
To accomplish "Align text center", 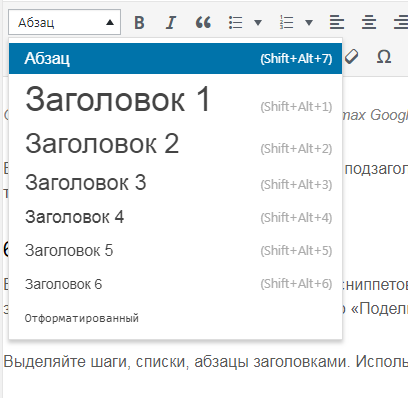I will 369,23.
